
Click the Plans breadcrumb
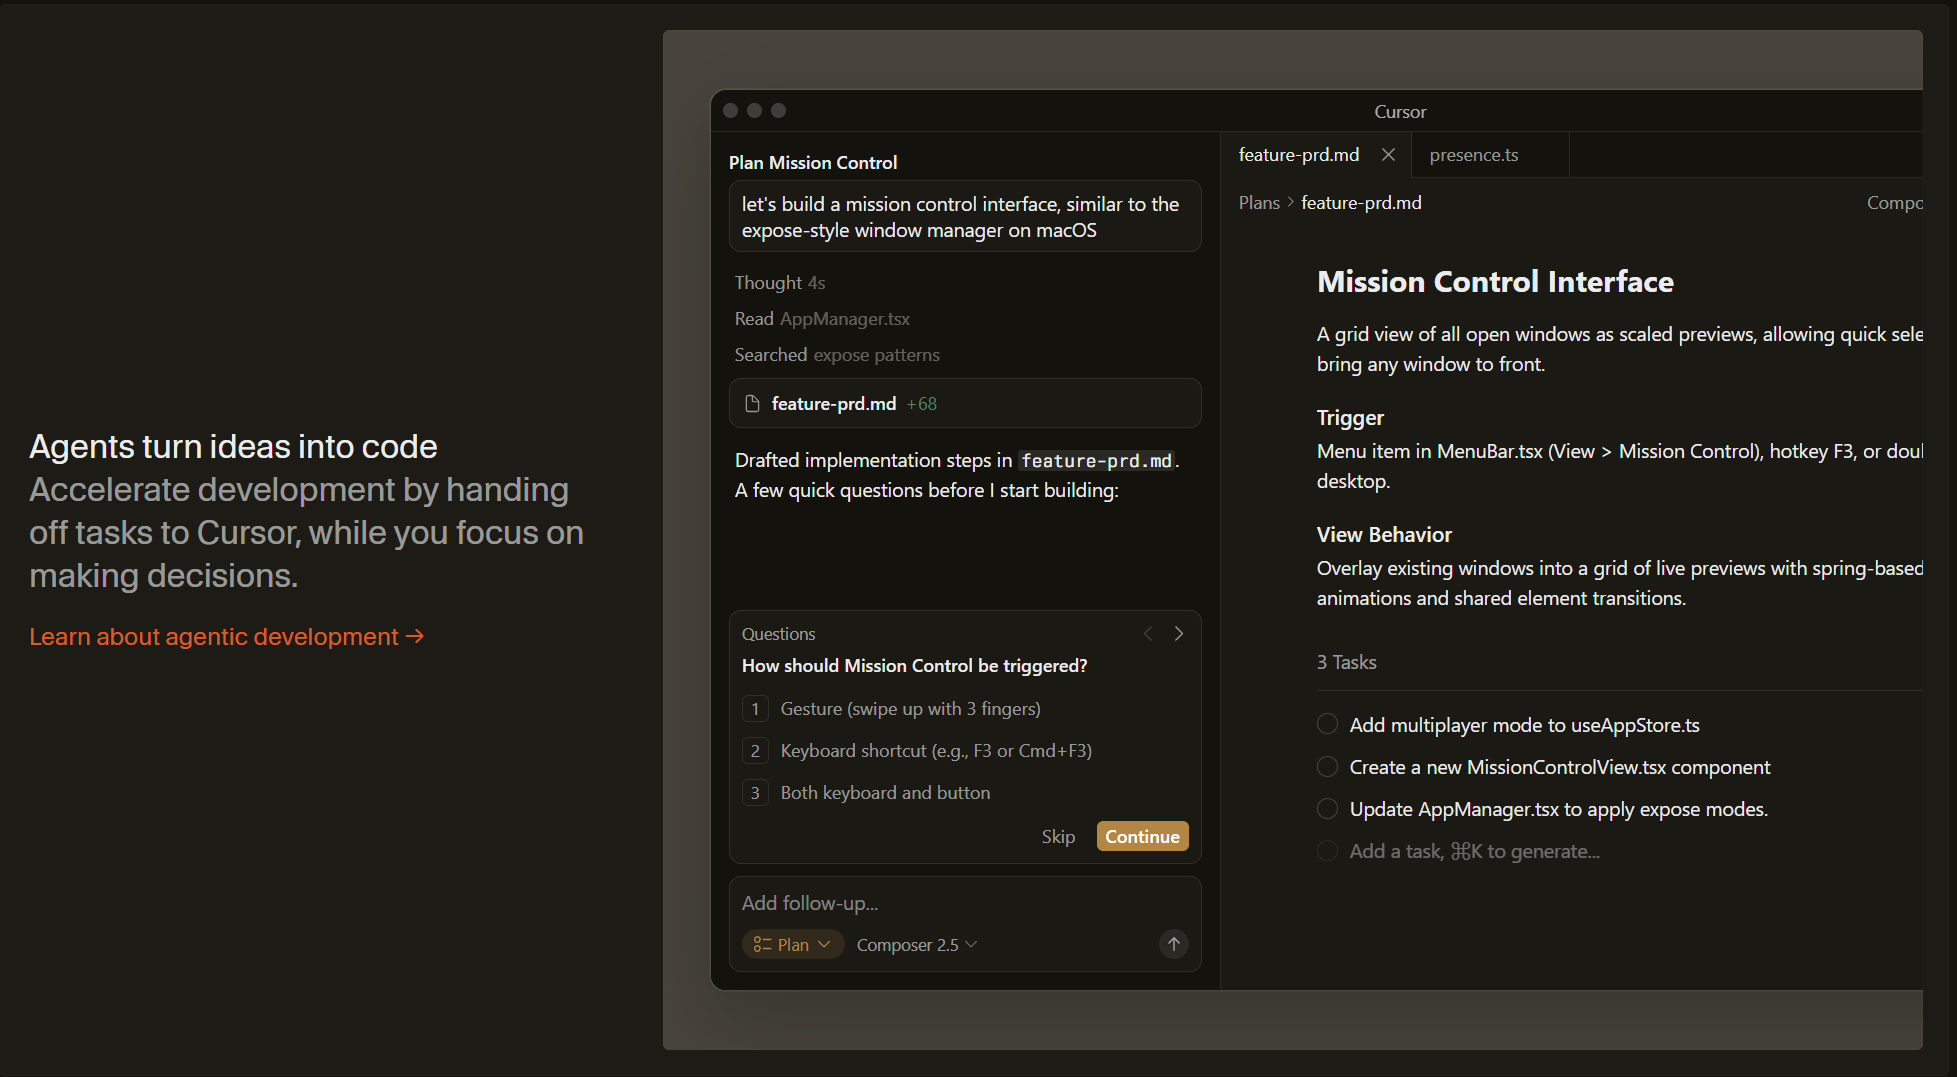[x=1259, y=203]
